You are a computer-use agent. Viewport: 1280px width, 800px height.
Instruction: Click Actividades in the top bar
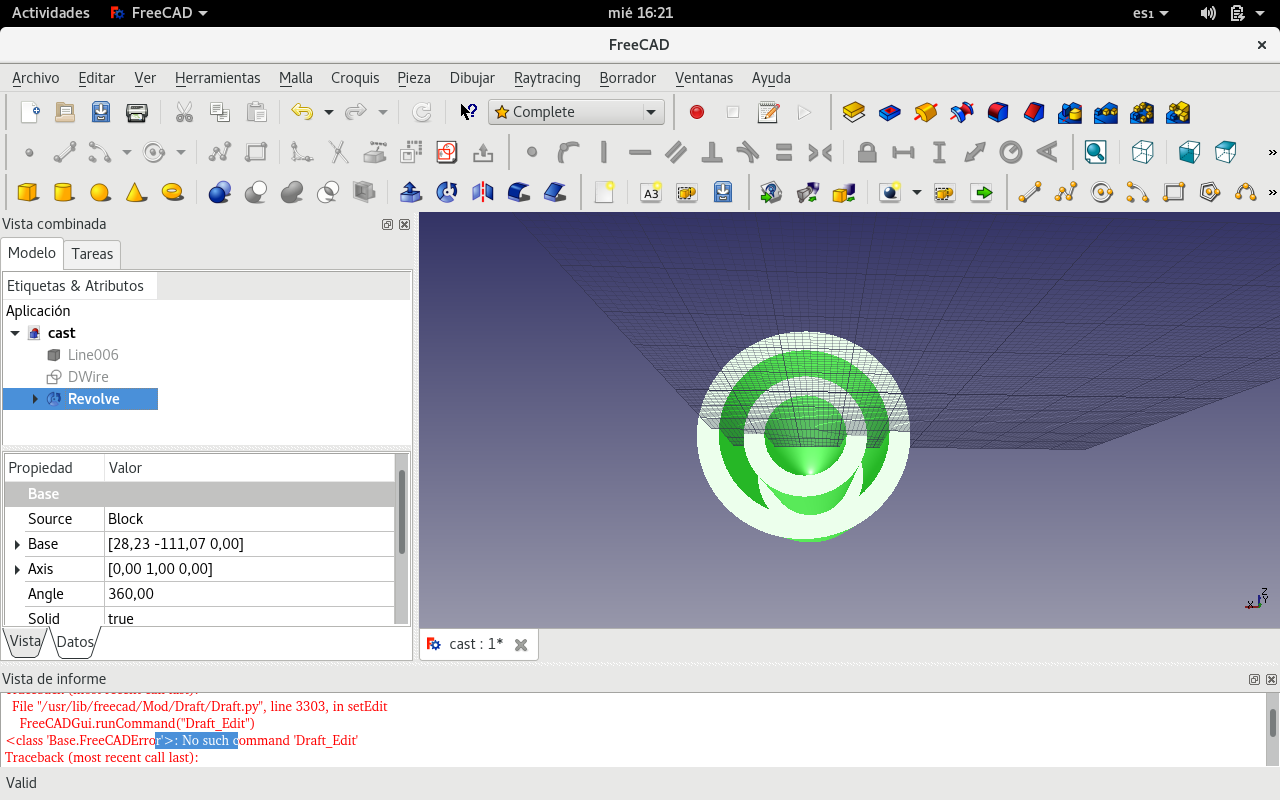pyautogui.click(x=50, y=13)
